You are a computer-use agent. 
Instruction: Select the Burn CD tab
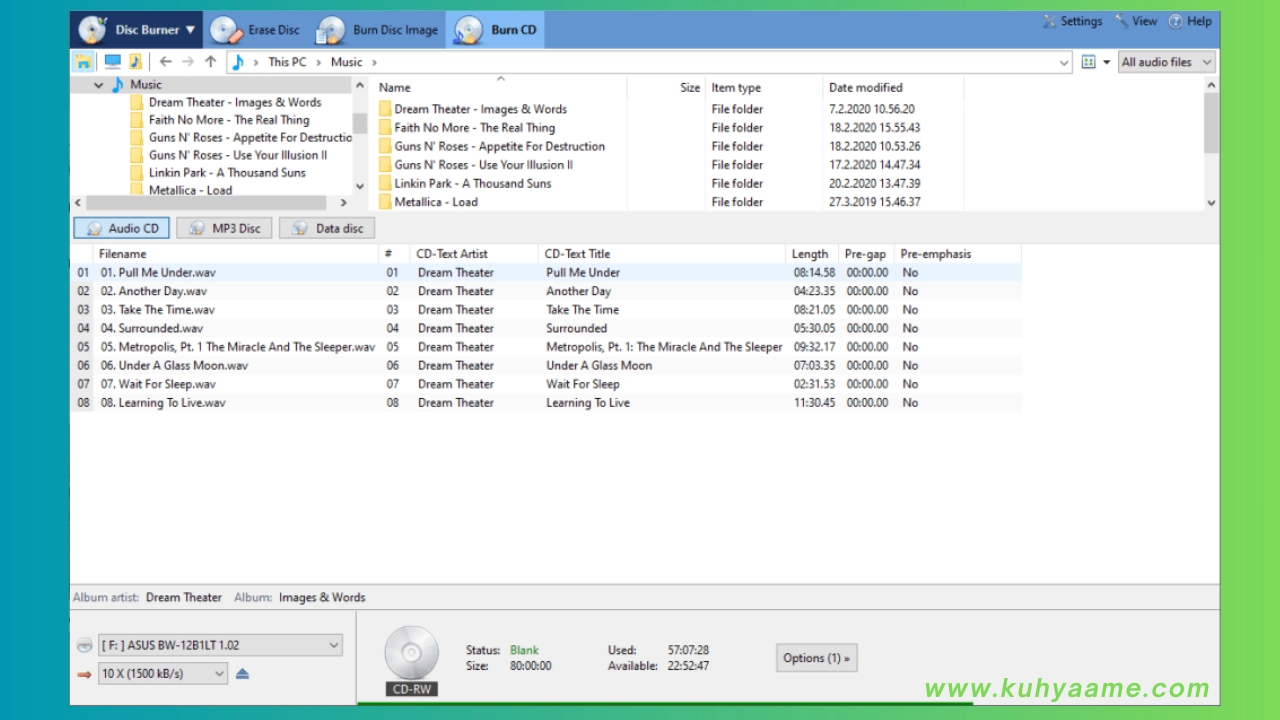tap(496, 30)
